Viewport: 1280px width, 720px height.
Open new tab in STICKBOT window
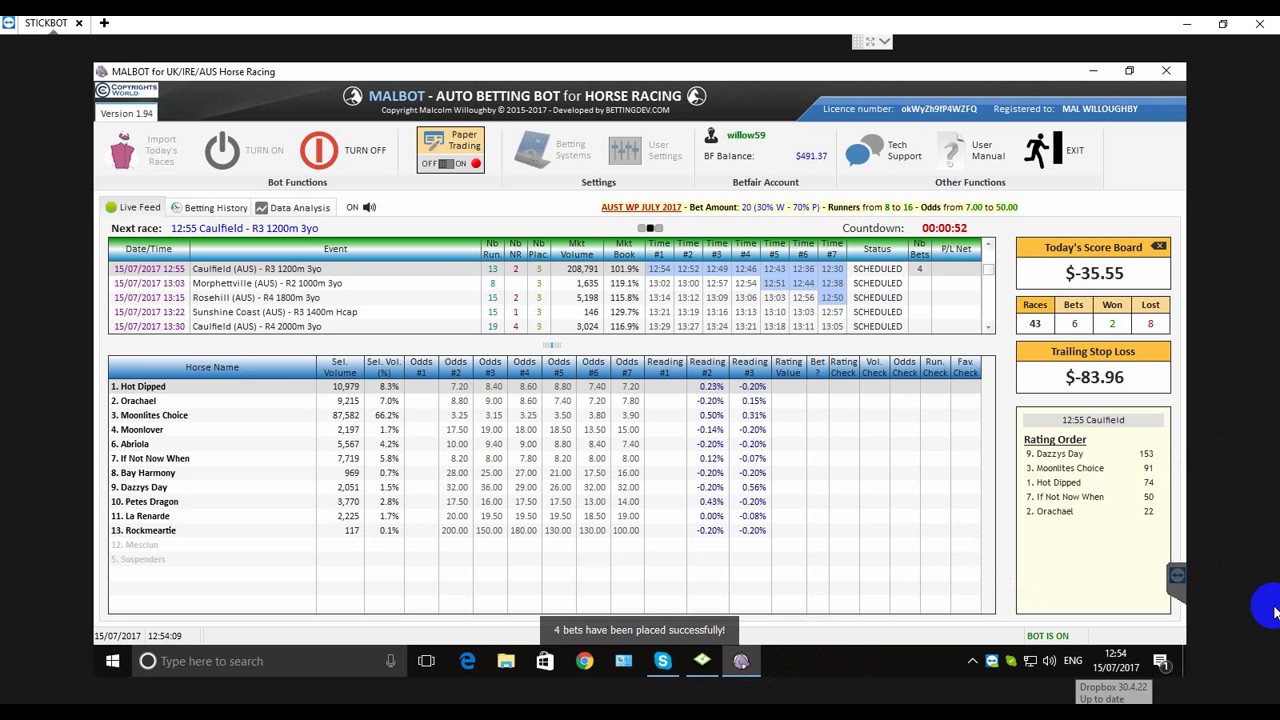[x=104, y=22]
